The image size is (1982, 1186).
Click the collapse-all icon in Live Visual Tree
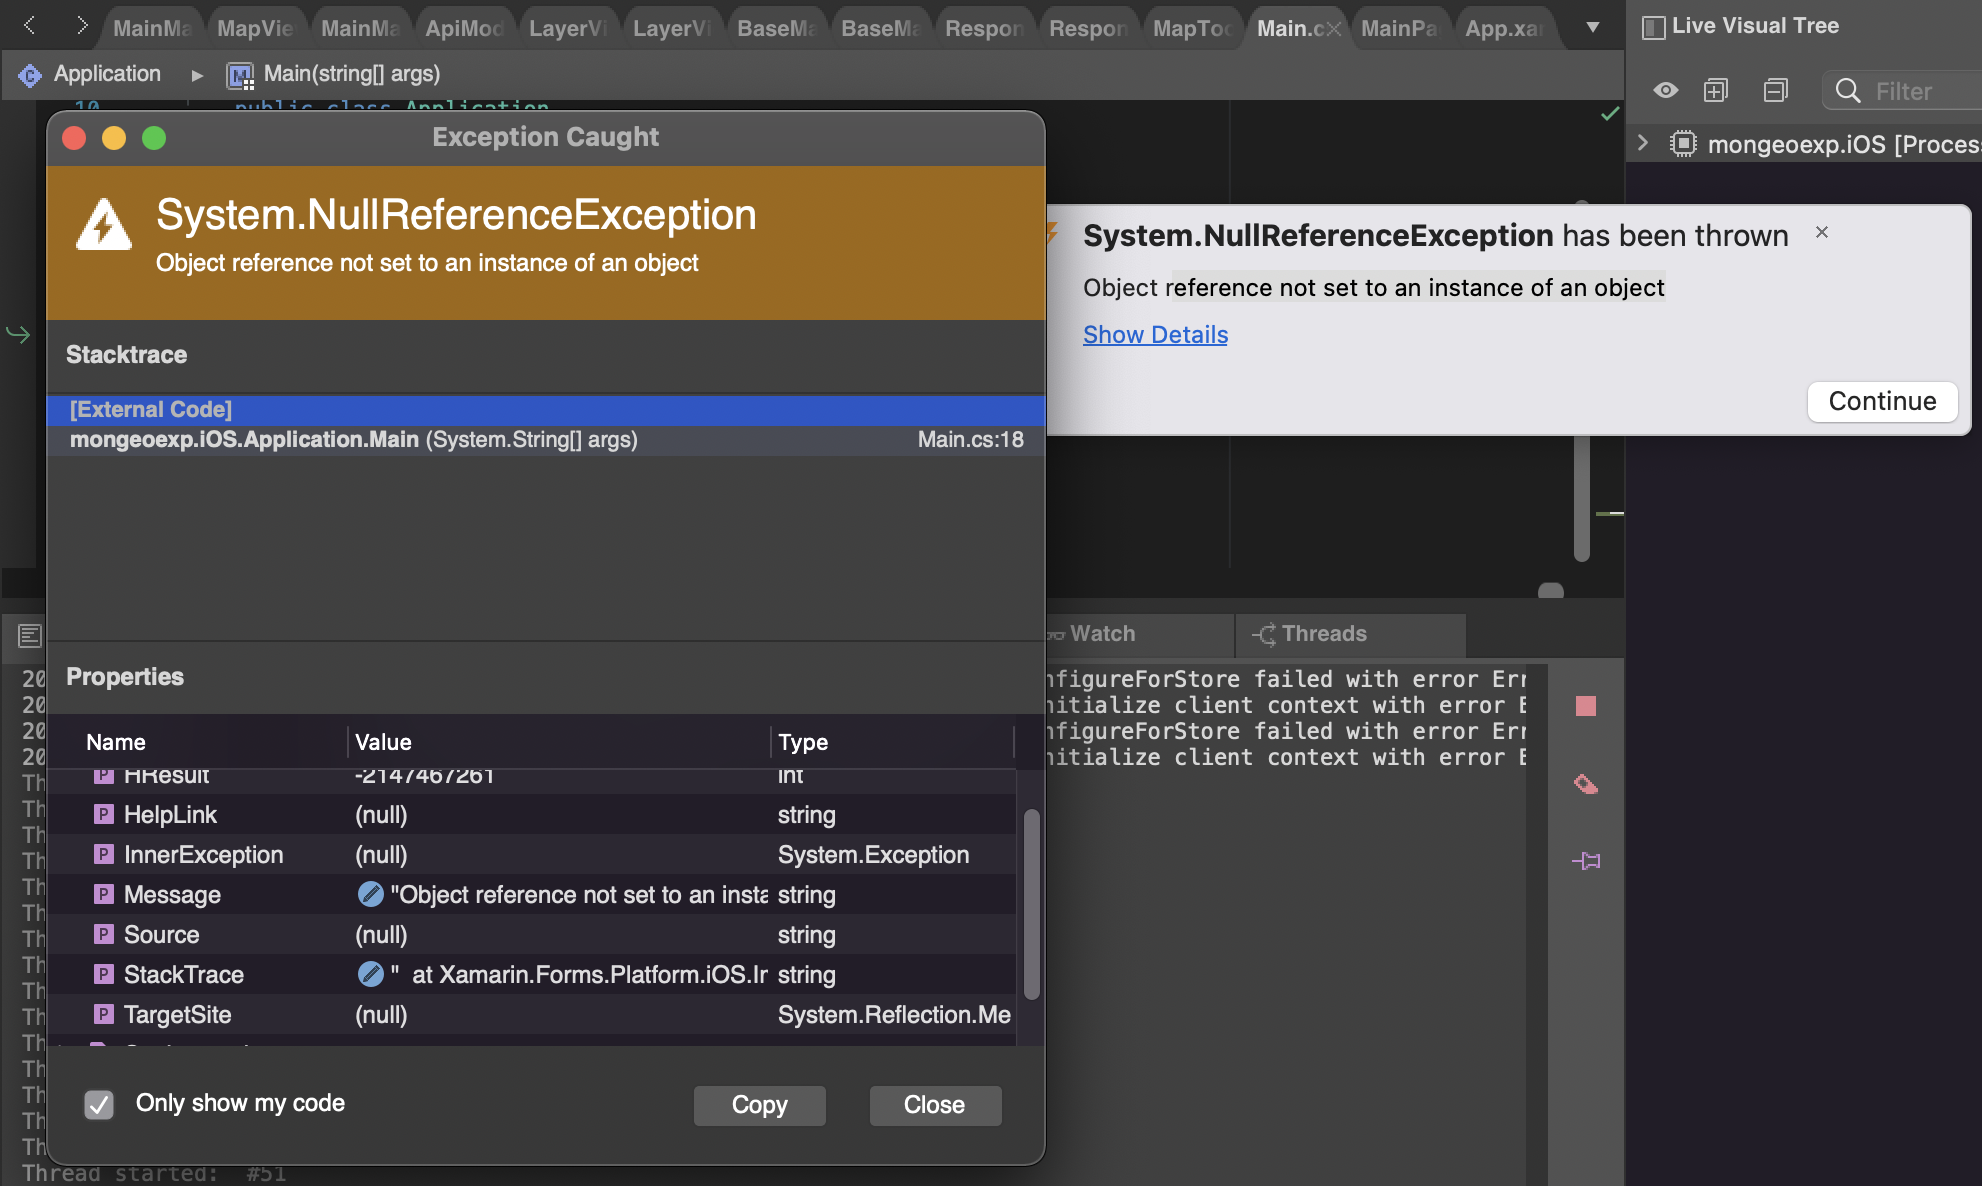[1776, 90]
